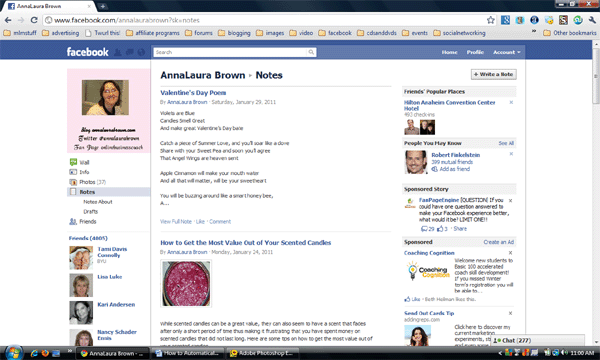Click in the Facebook search field
The height and width of the screenshot is (360, 600).
(230, 52)
